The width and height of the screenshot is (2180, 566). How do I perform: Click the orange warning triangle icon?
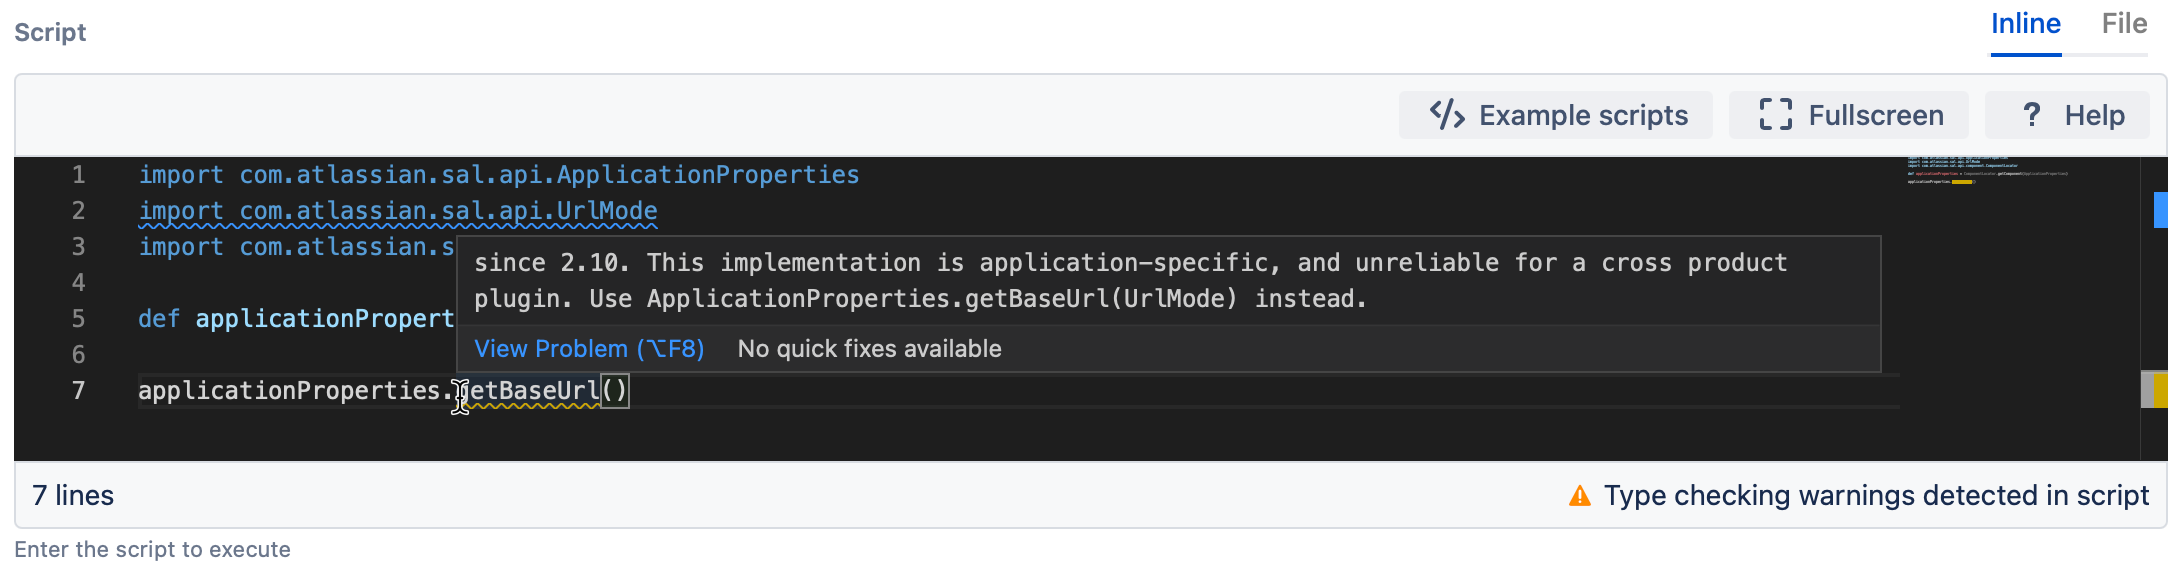pos(1580,495)
